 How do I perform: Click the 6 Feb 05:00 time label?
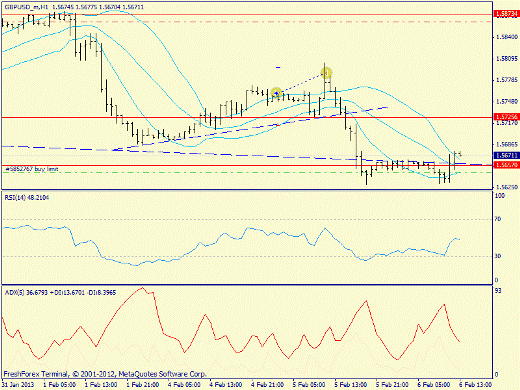434,384
